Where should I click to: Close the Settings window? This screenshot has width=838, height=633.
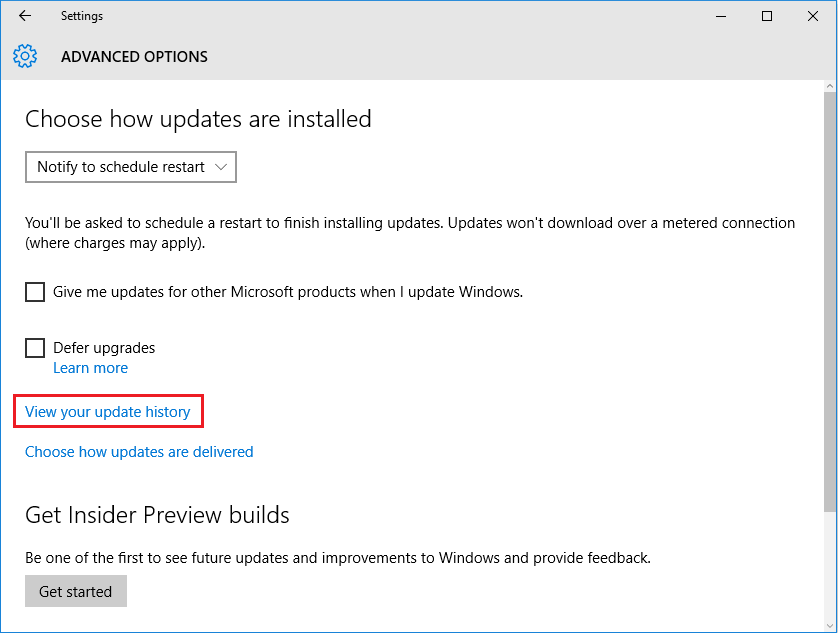coord(813,16)
